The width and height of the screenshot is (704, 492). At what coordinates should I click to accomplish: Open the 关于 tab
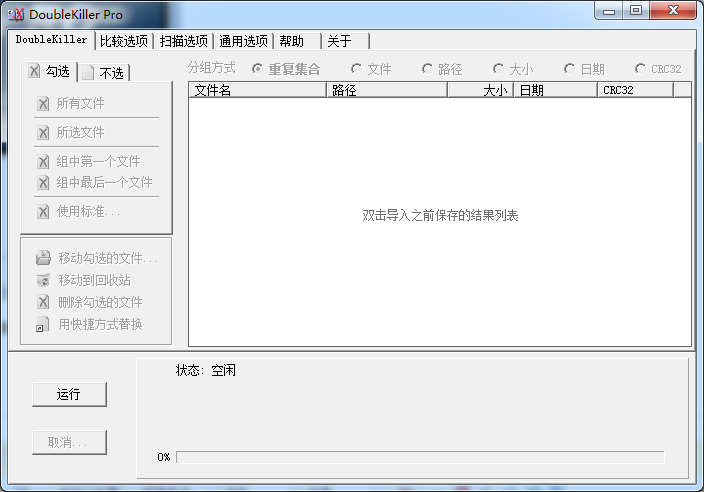point(345,41)
